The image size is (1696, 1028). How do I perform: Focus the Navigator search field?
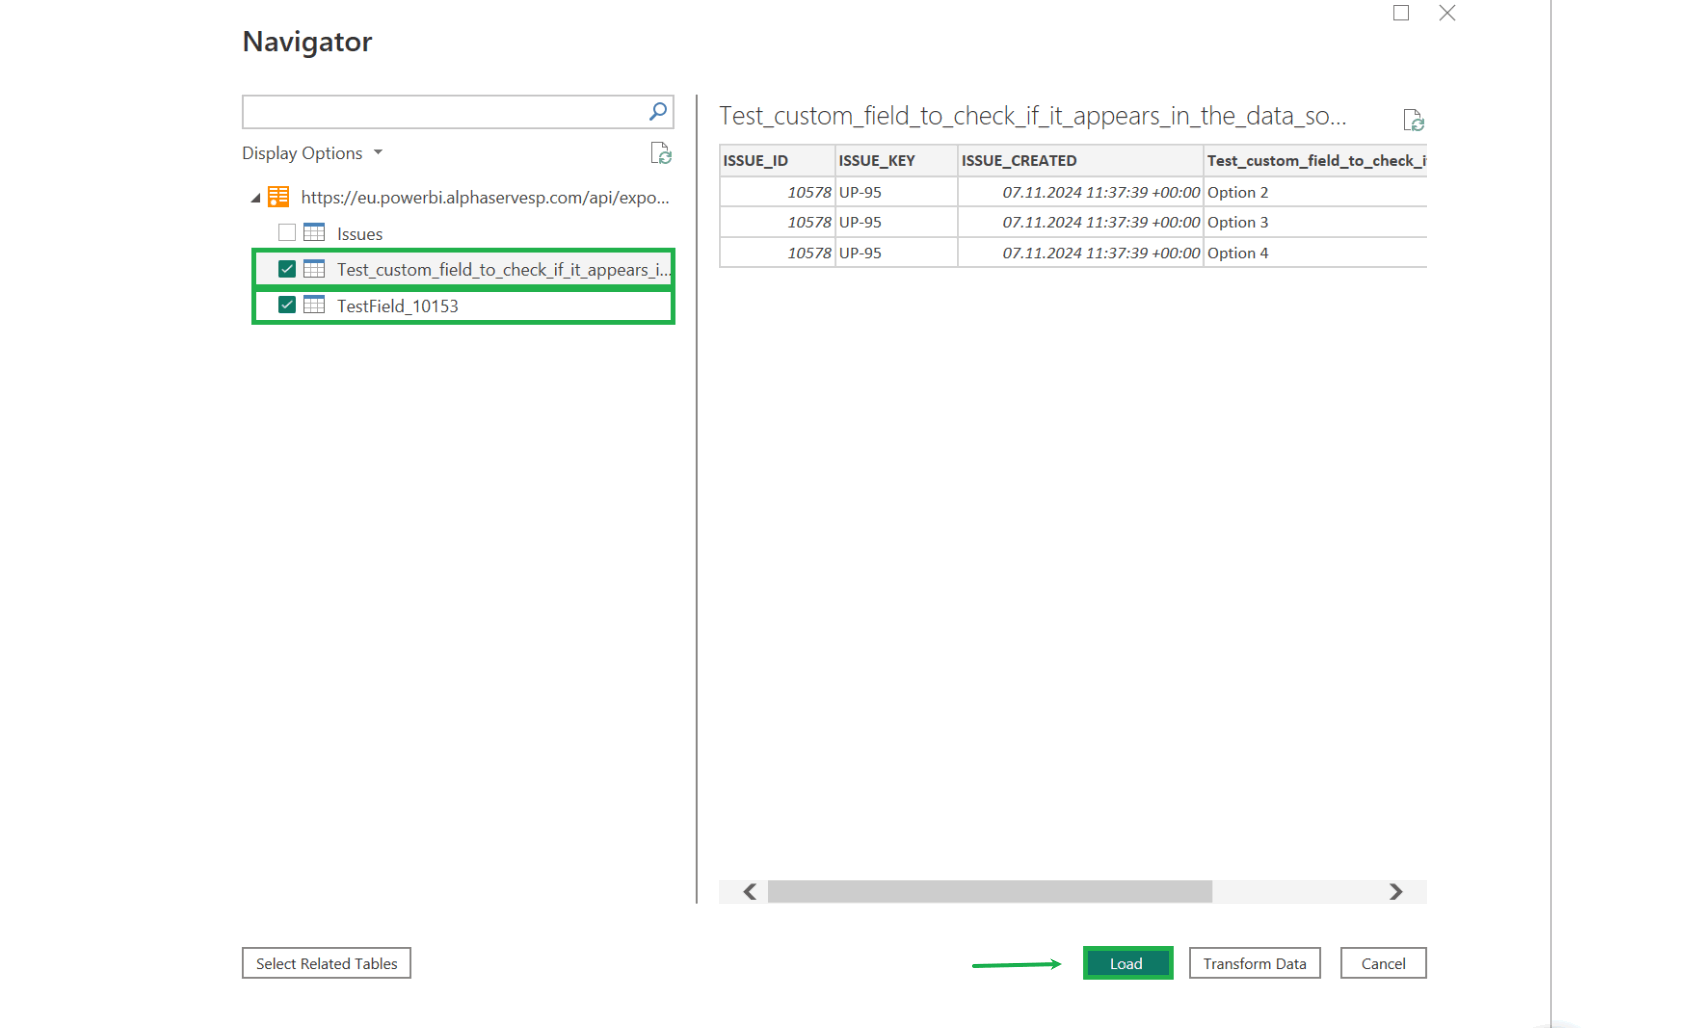tap(444, 112)
